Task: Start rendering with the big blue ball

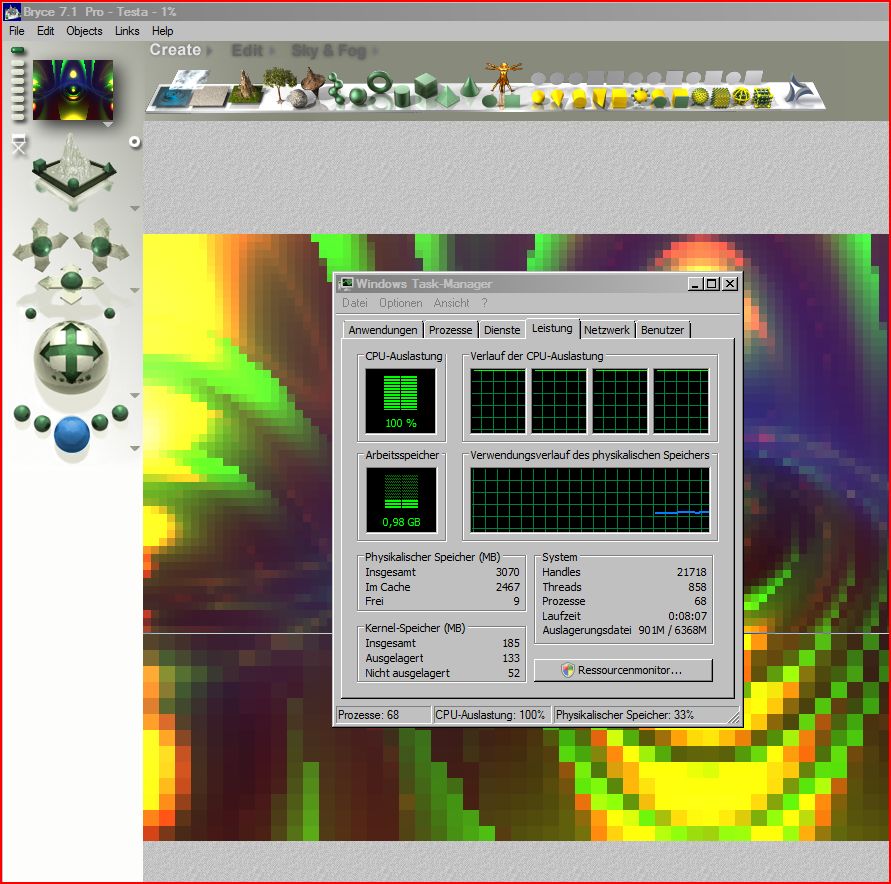Action: (x=72, y=434)
